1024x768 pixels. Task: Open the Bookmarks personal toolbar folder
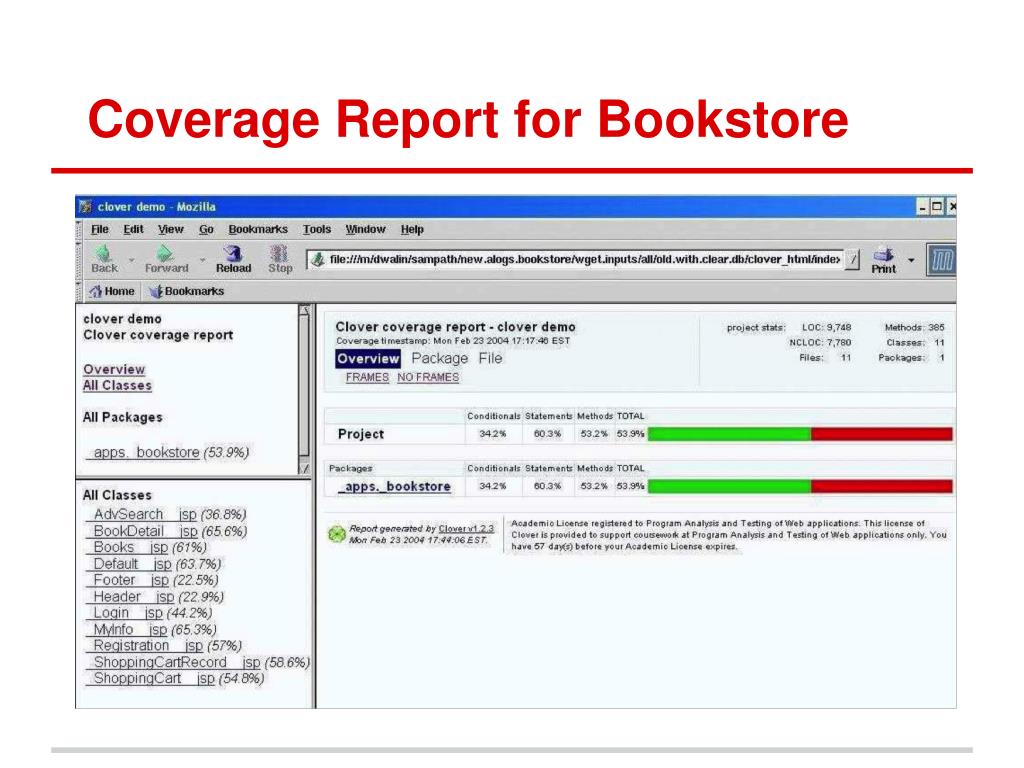[187, 291]
